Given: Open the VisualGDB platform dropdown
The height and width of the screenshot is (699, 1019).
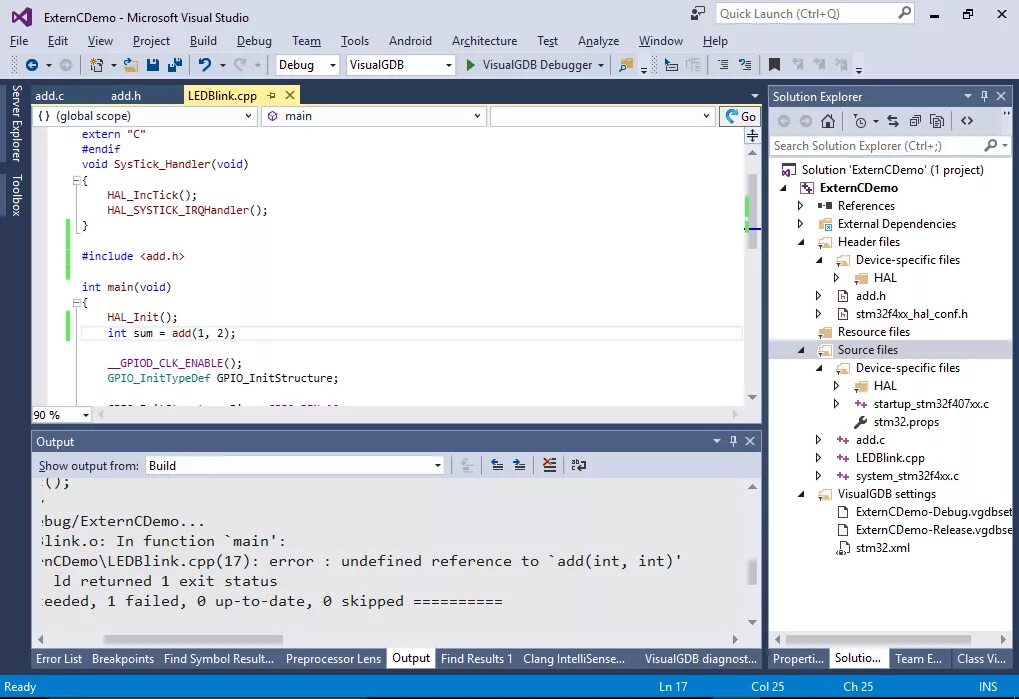Looking at the screenshot, I should (x=400, y=65).
